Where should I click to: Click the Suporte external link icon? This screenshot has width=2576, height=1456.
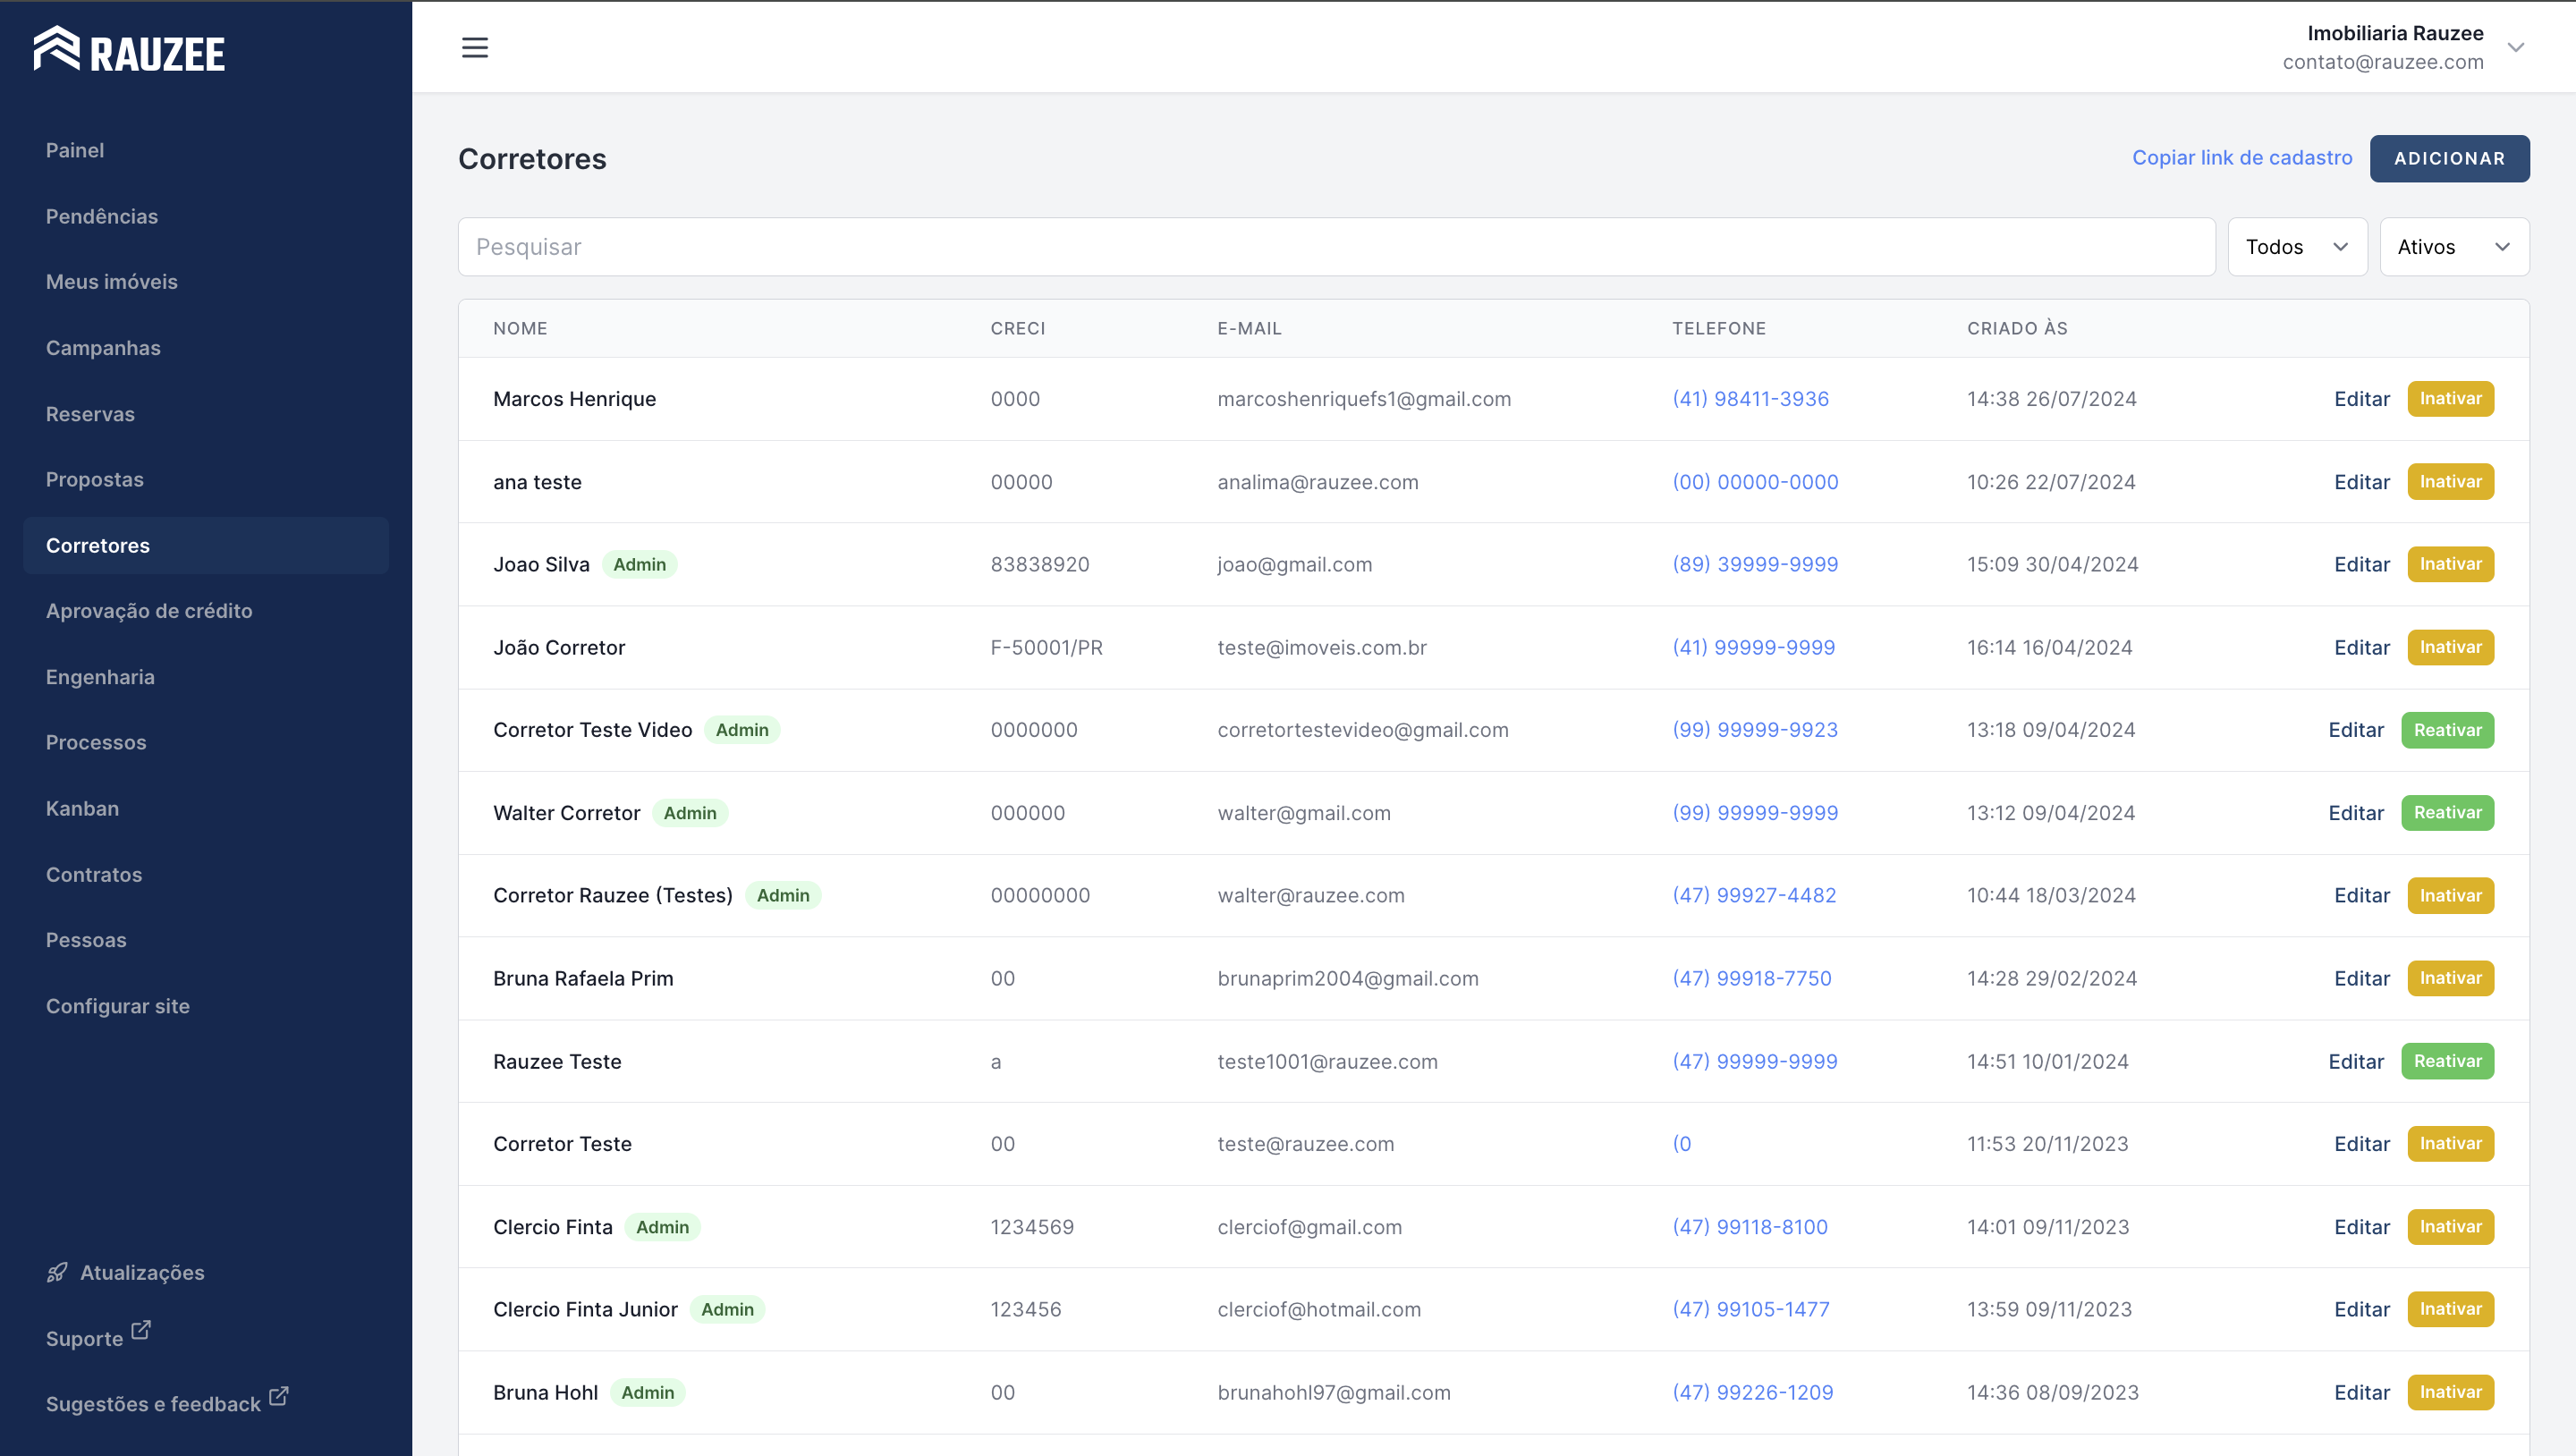(141, 1330)
